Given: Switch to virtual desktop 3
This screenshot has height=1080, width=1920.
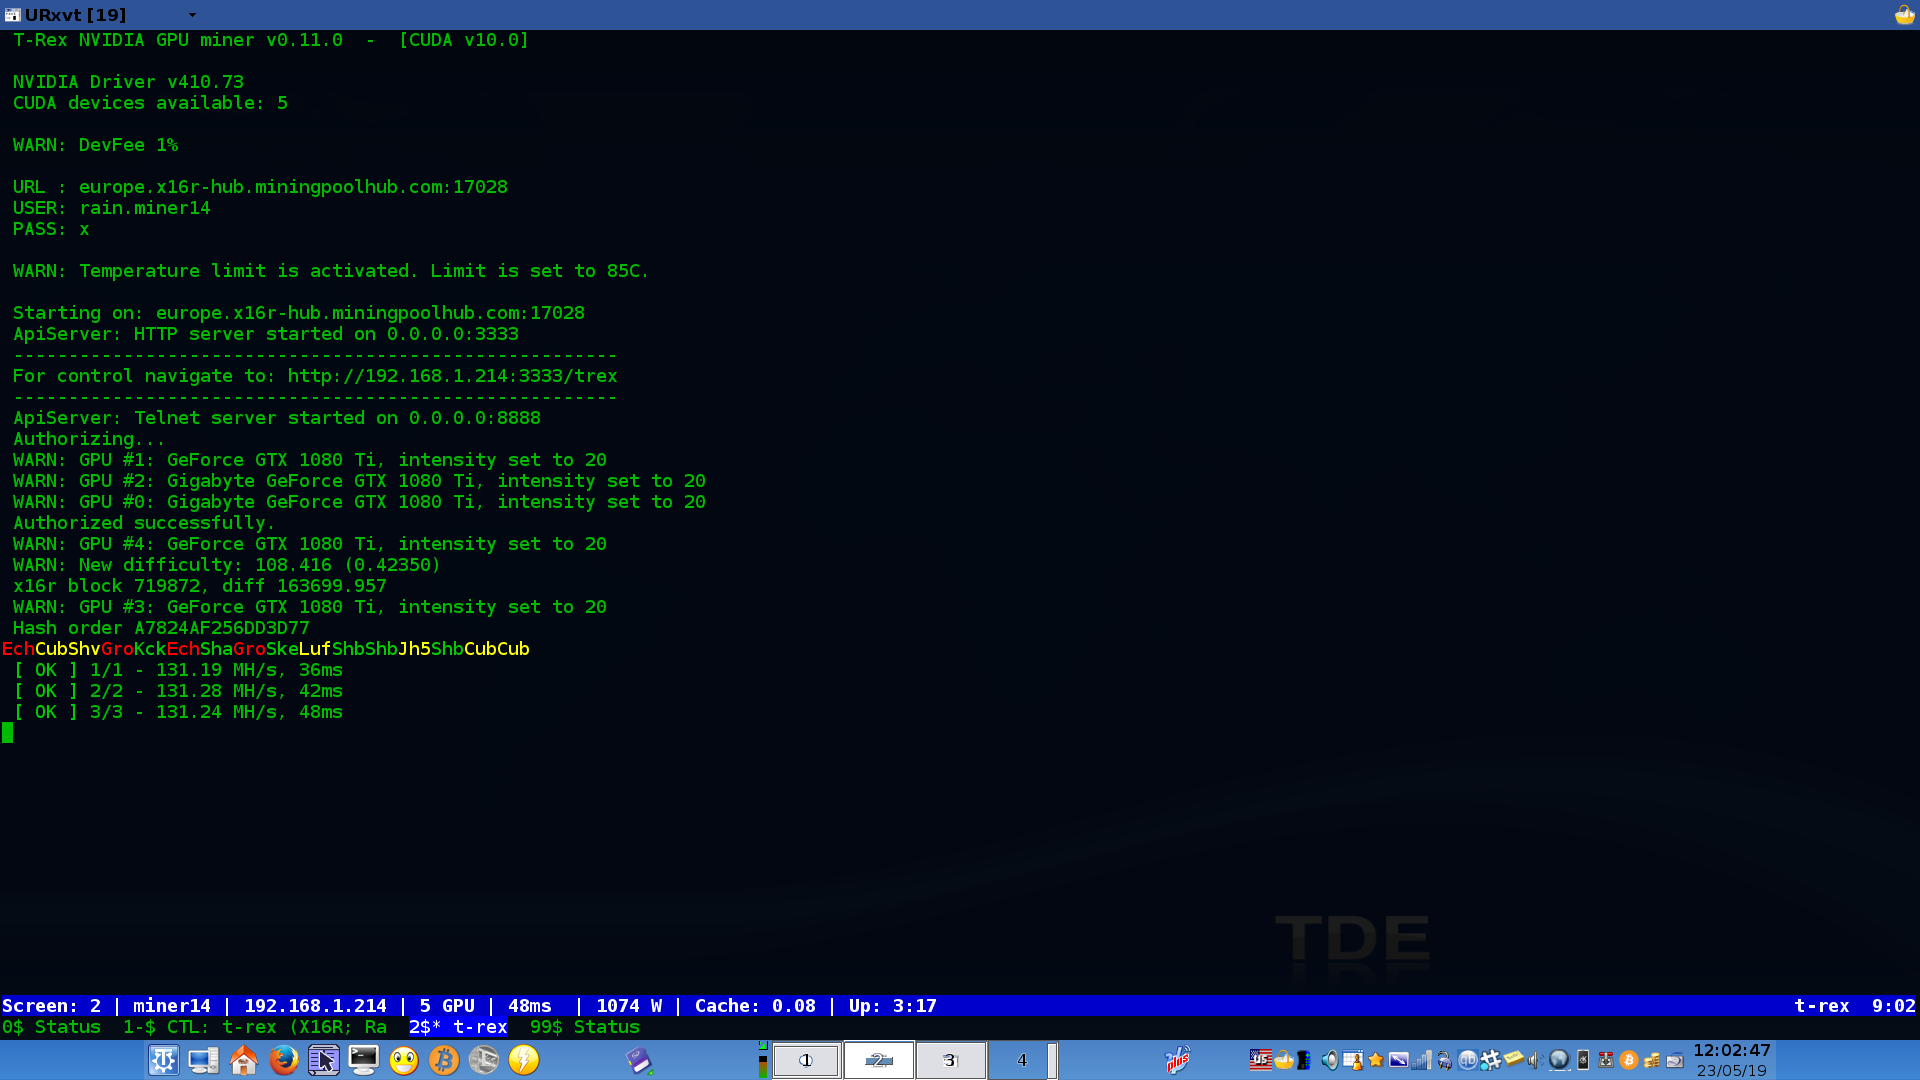Looking at the screenshot, I should (x=951, y=1060).
